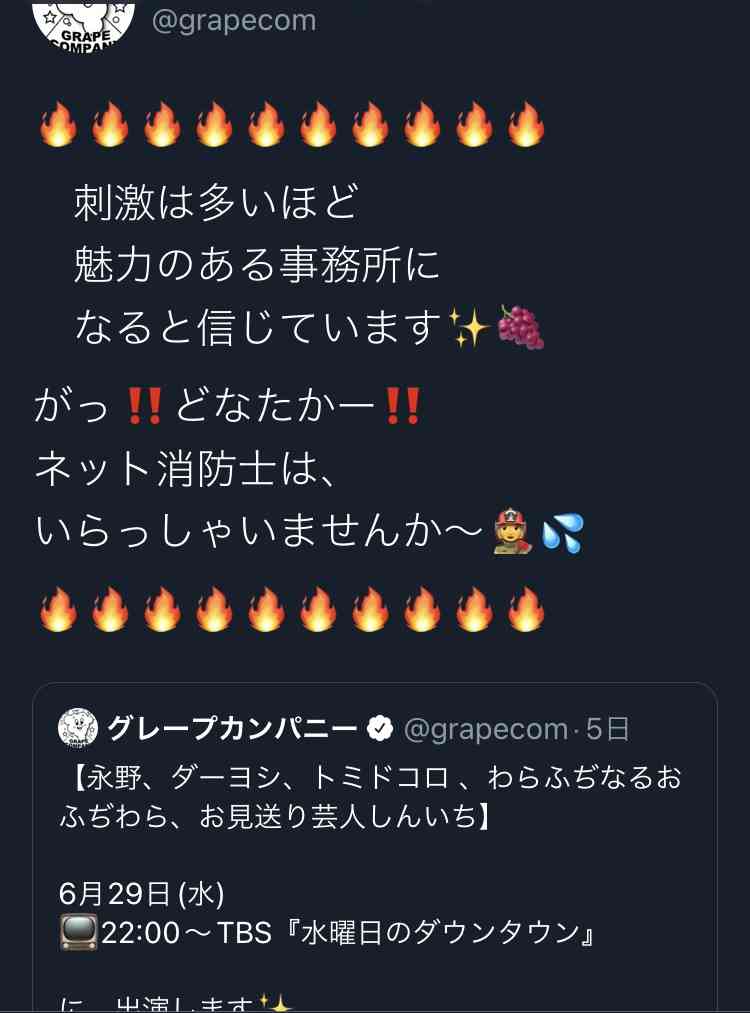Open @grapecom handle in quoted tweet
The image size is (750, 1013).
point(485,729)
